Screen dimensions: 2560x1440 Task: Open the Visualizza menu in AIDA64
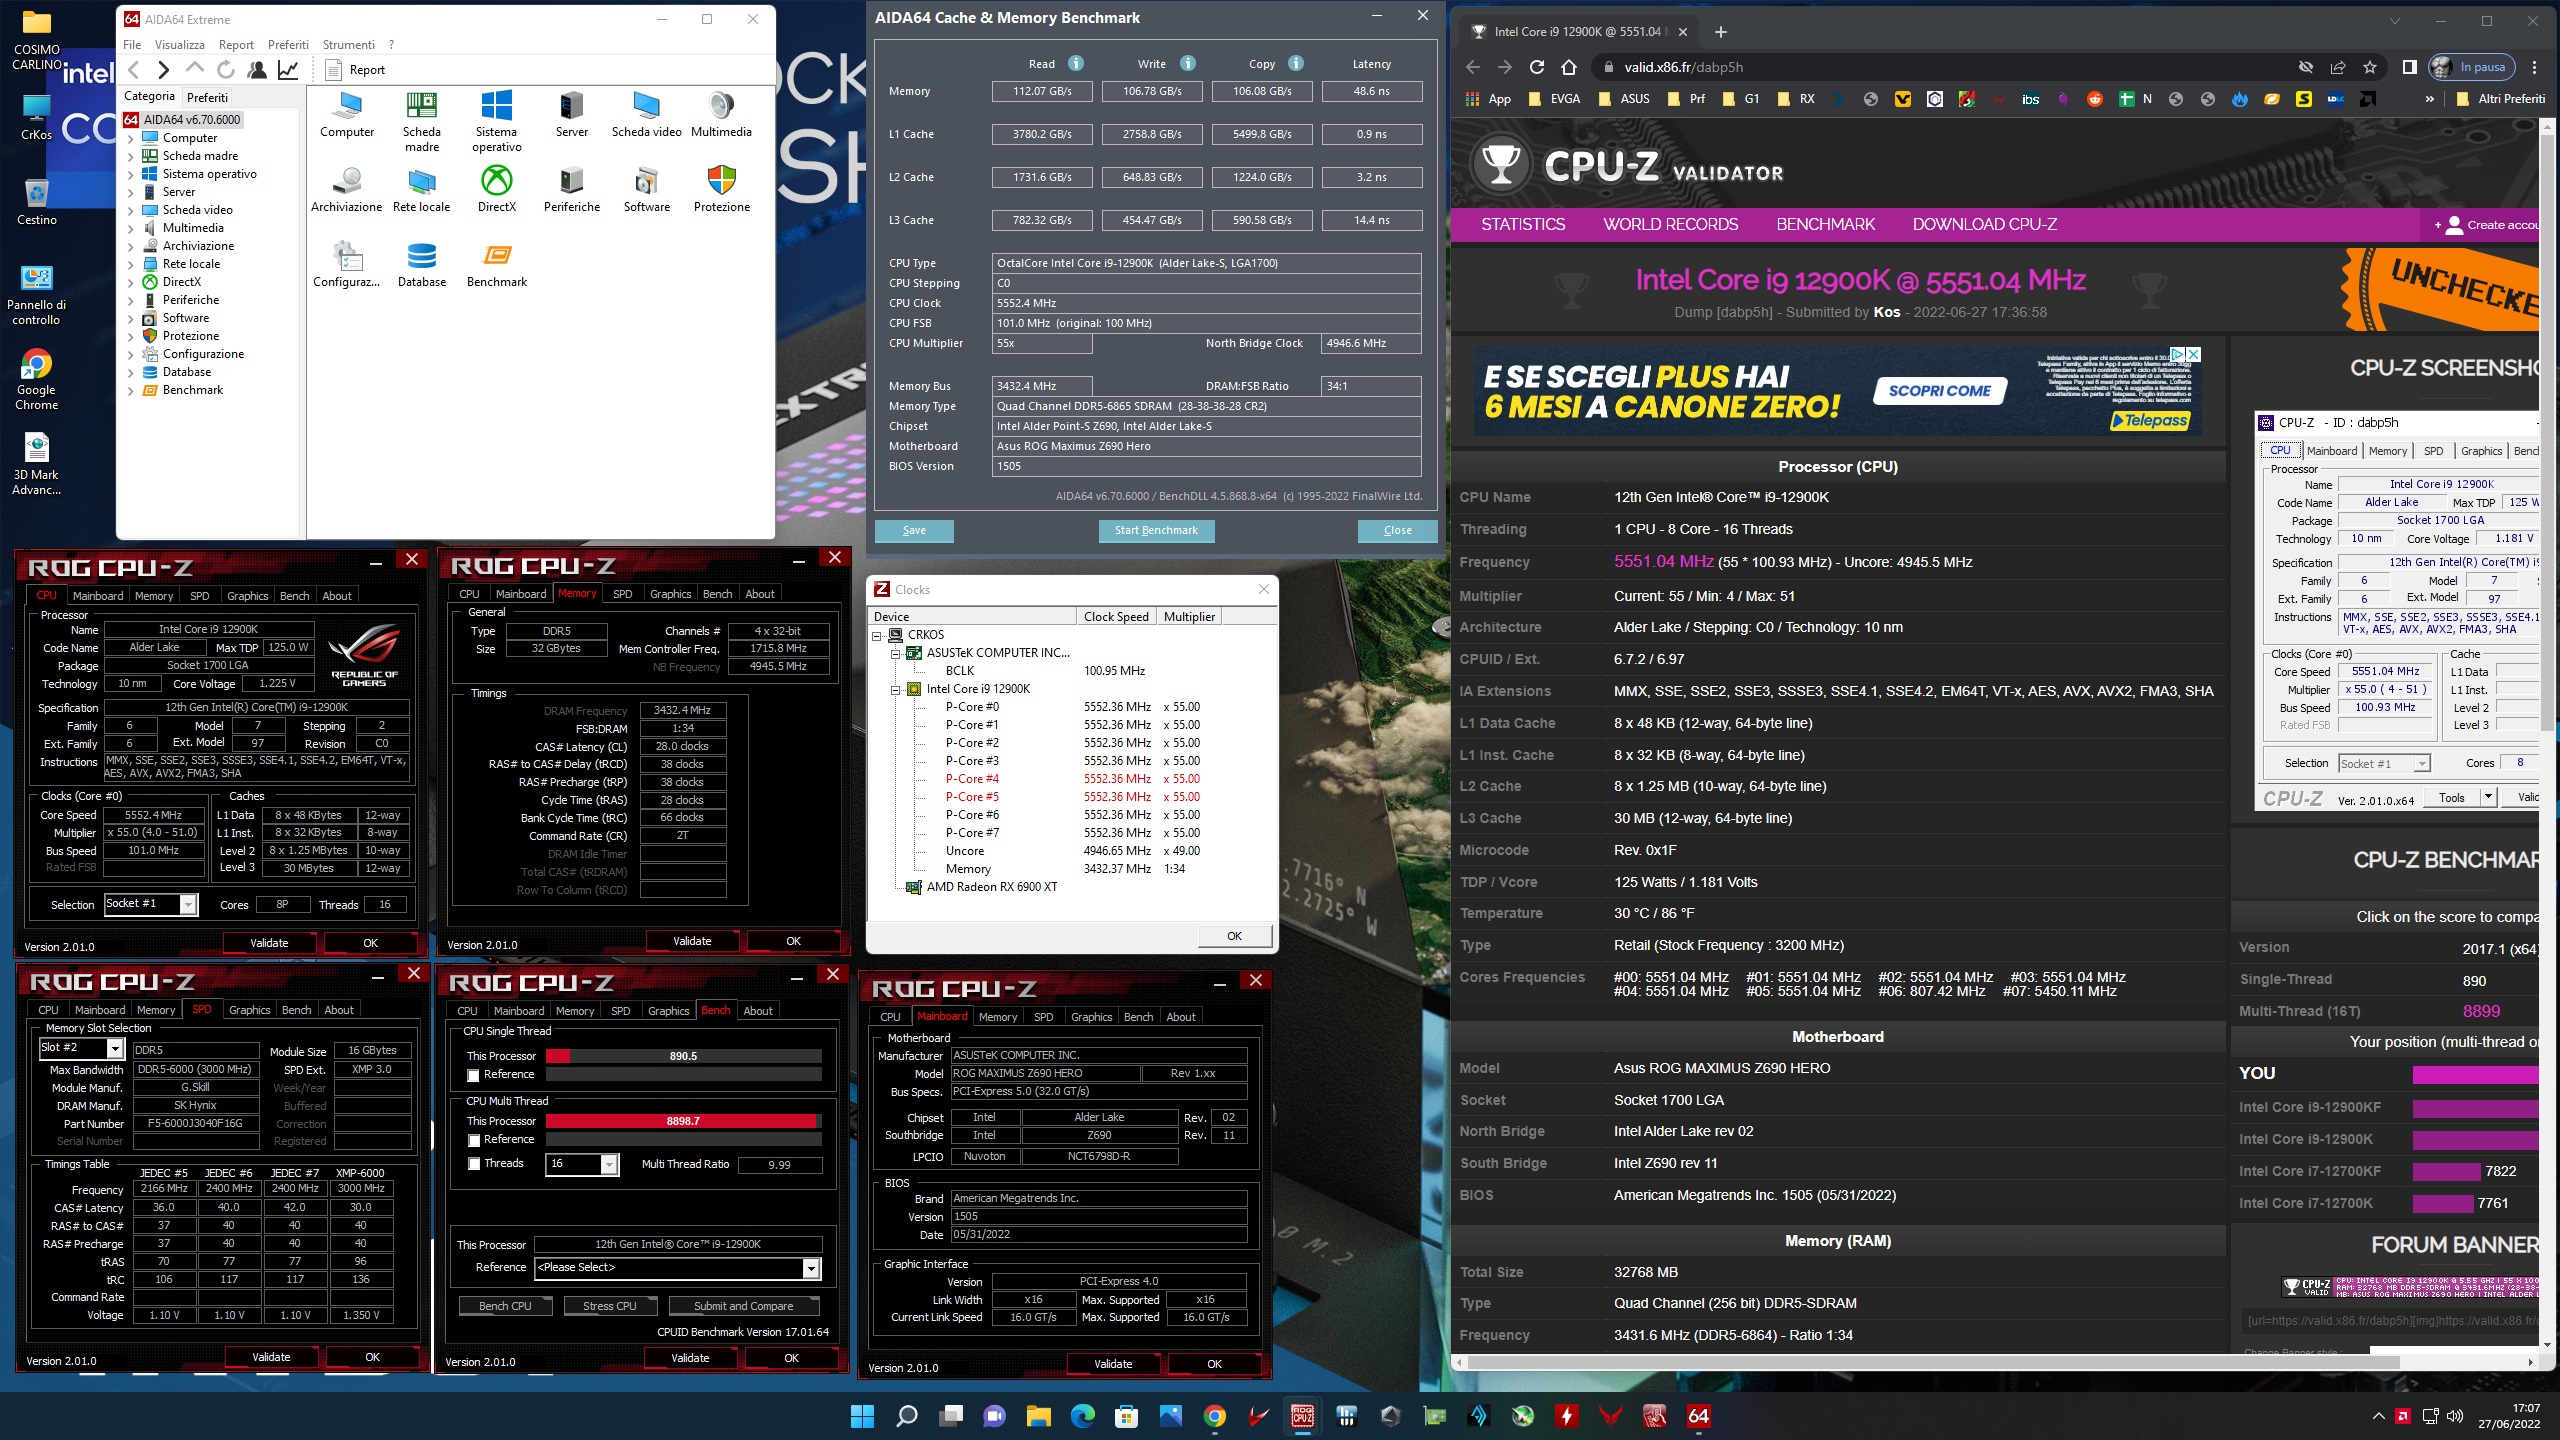click(x=179, y=44)
